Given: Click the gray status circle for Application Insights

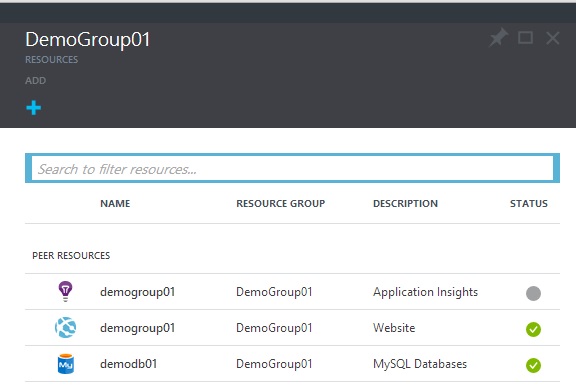Looking at the screenshot, I should pos(533,293).
